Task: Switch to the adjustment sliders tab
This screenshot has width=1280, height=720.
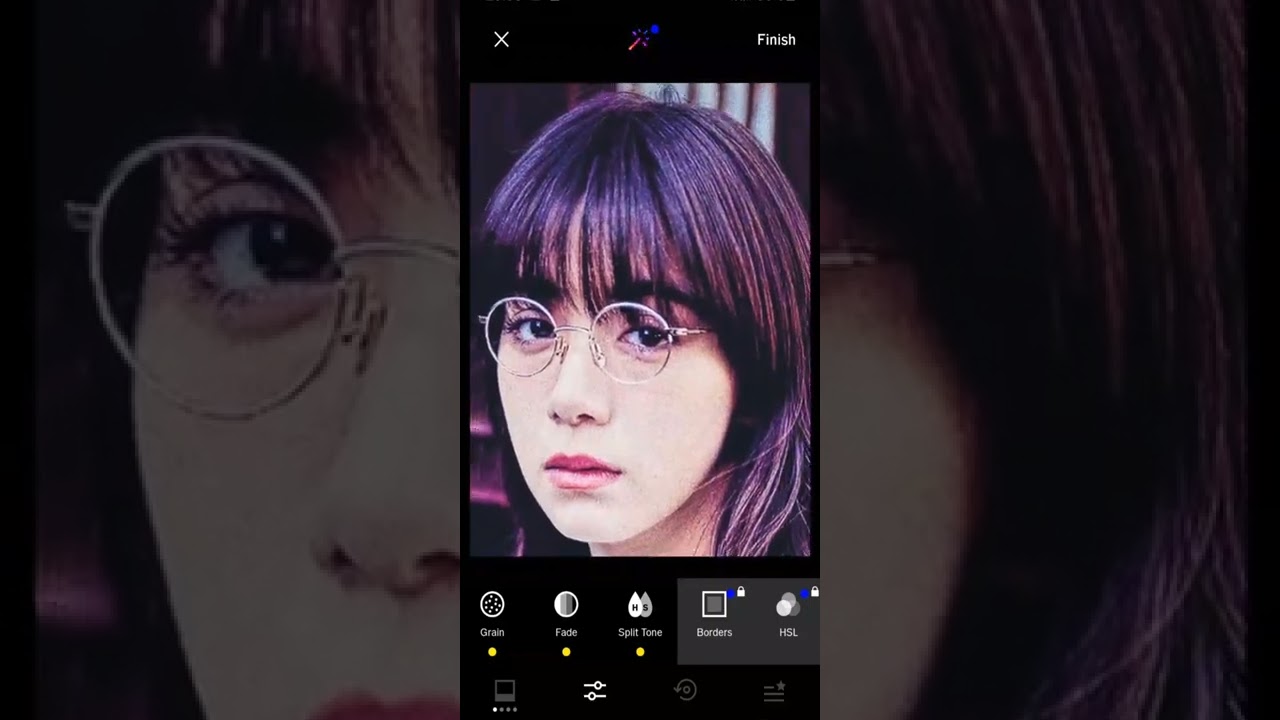Action: (595, 691)
